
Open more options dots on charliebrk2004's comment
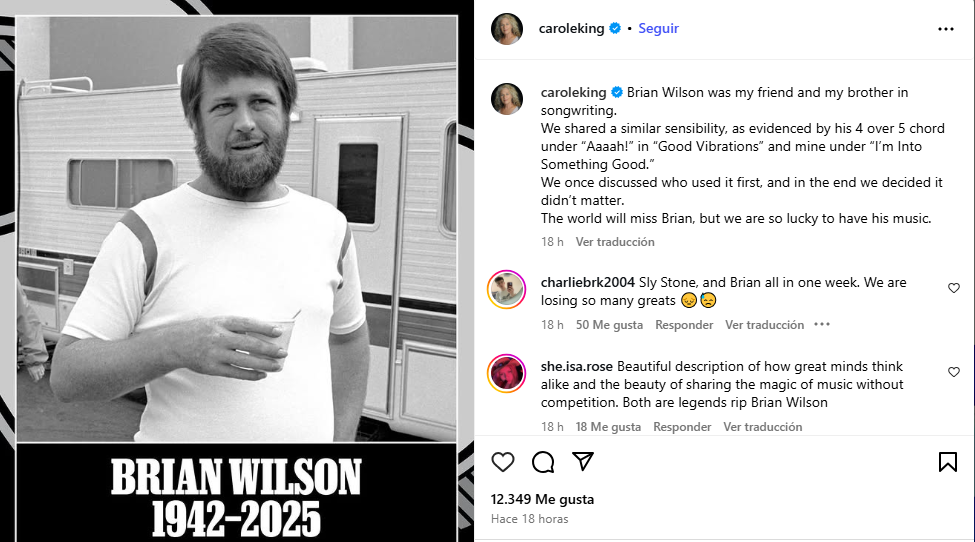pos(822,324)
